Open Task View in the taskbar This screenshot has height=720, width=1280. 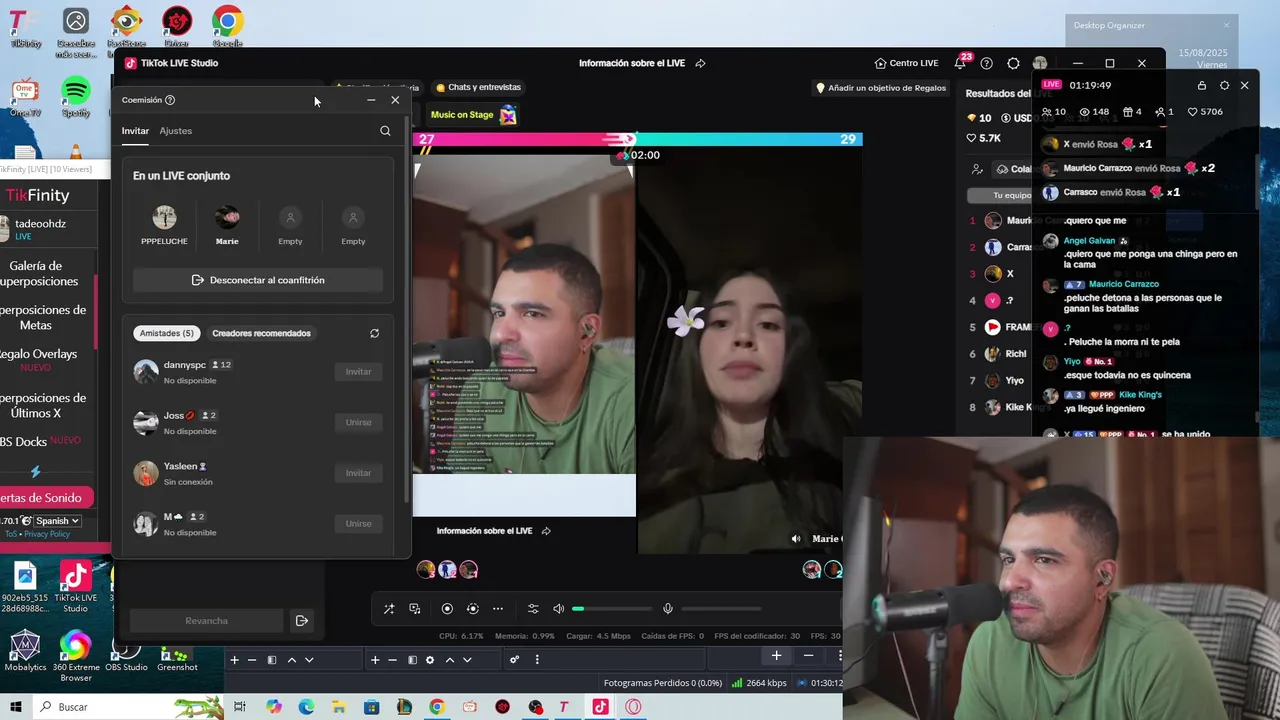[x=240, y=707]
